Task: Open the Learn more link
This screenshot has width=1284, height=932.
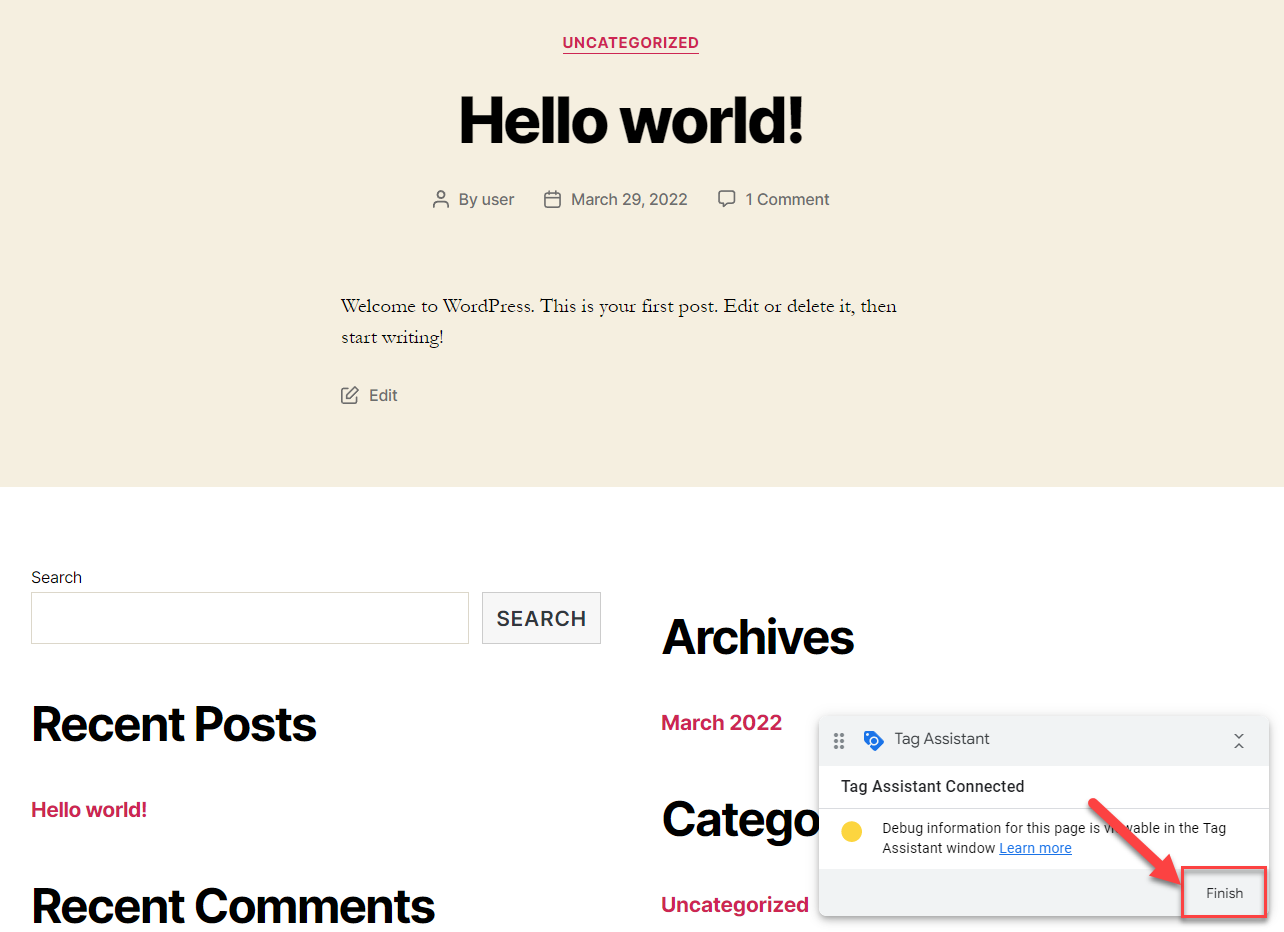Action: (1035, 848)
